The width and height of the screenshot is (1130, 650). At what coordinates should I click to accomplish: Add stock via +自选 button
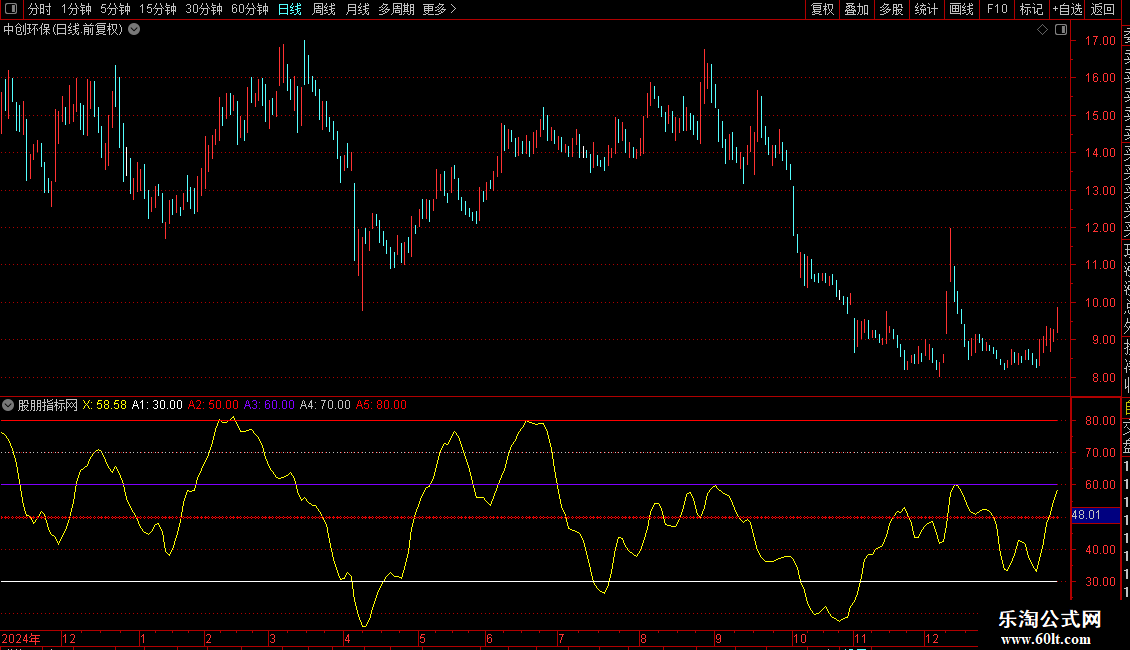pyautogui.click(x=1067, y=9)
